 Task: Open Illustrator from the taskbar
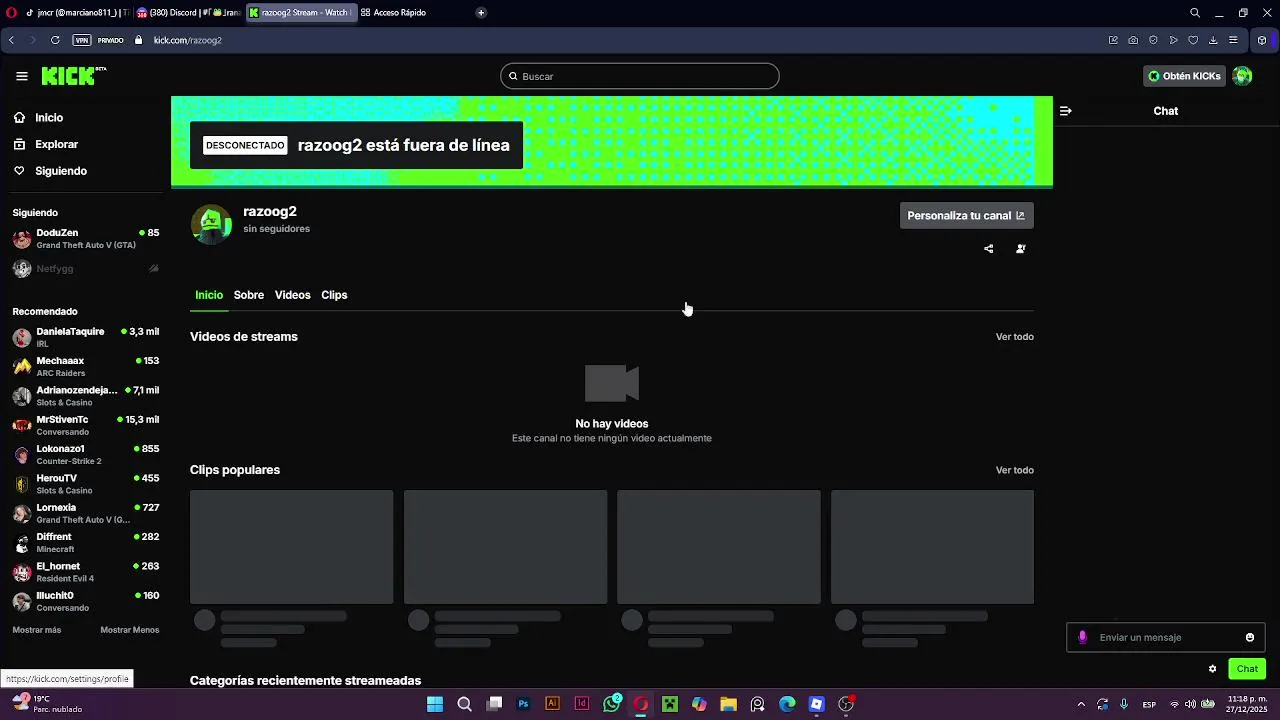click(x=552, y=704)
